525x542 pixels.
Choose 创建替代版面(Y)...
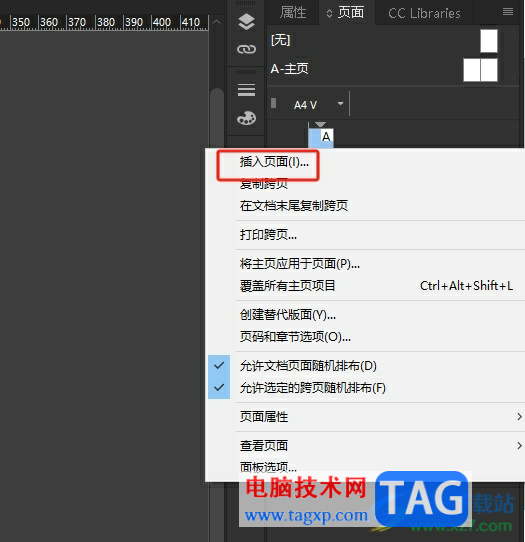pyautogui.click(x=365, y=315)
